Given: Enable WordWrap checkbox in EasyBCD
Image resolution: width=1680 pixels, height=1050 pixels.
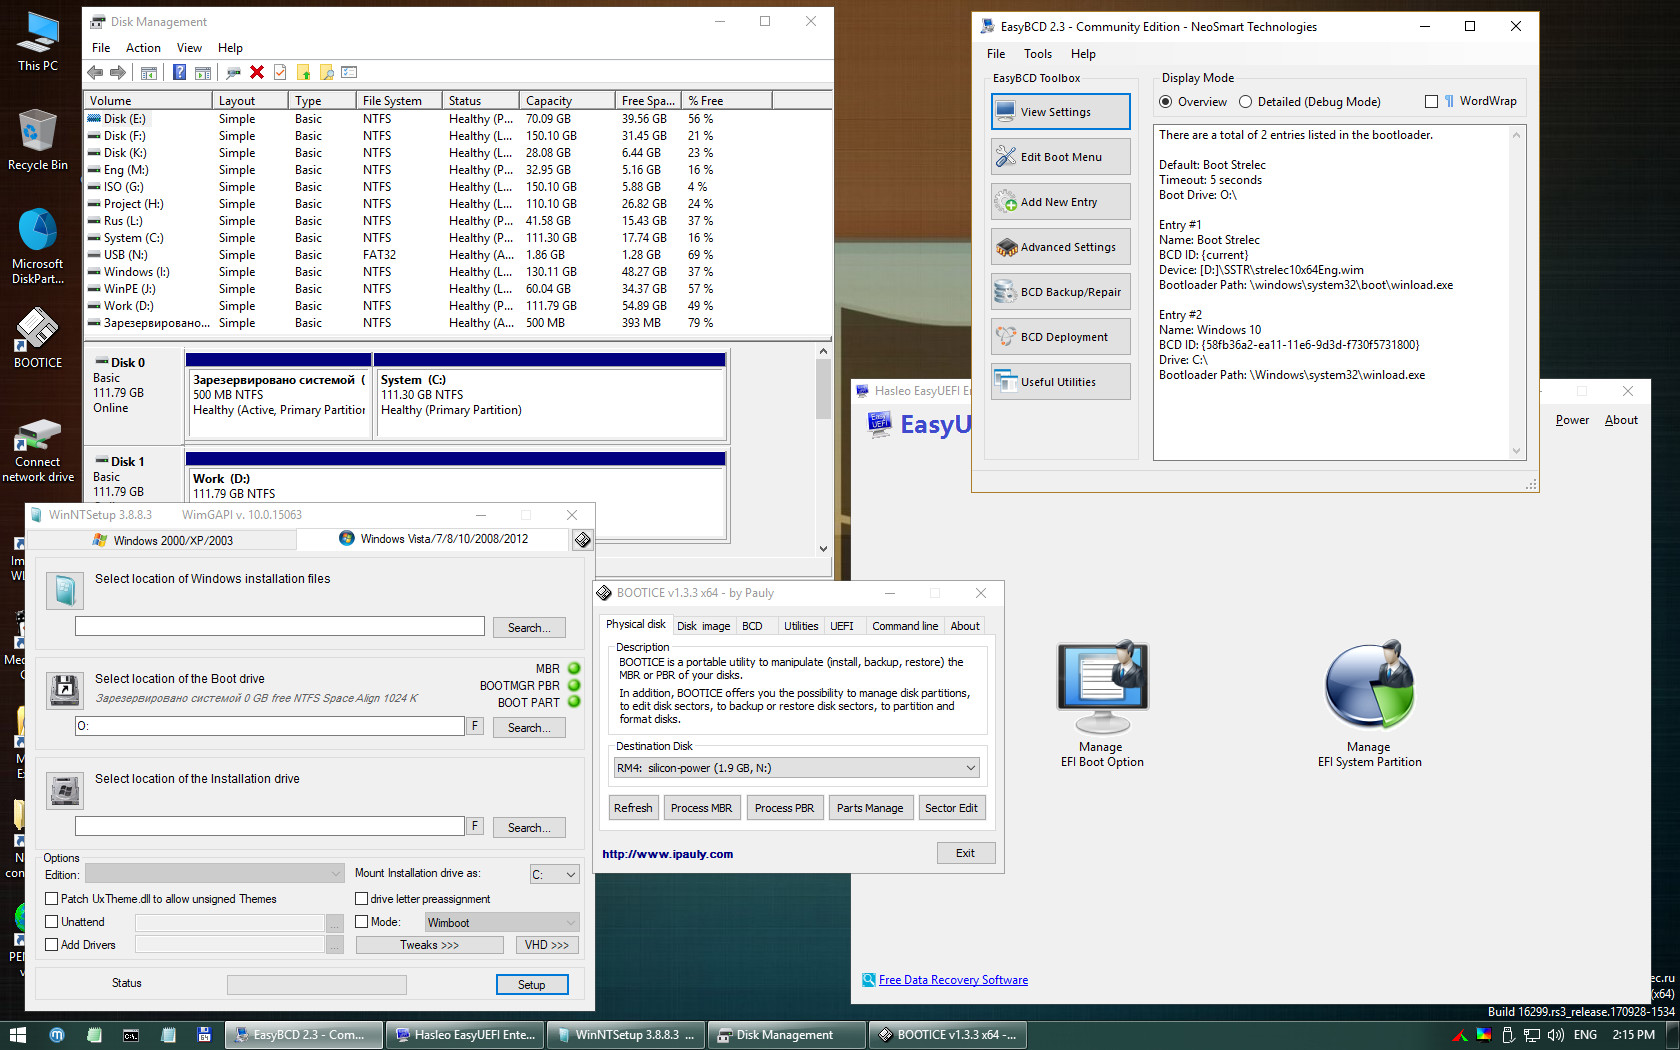Looking at the screenshot, I should [x=1431, y=102].
